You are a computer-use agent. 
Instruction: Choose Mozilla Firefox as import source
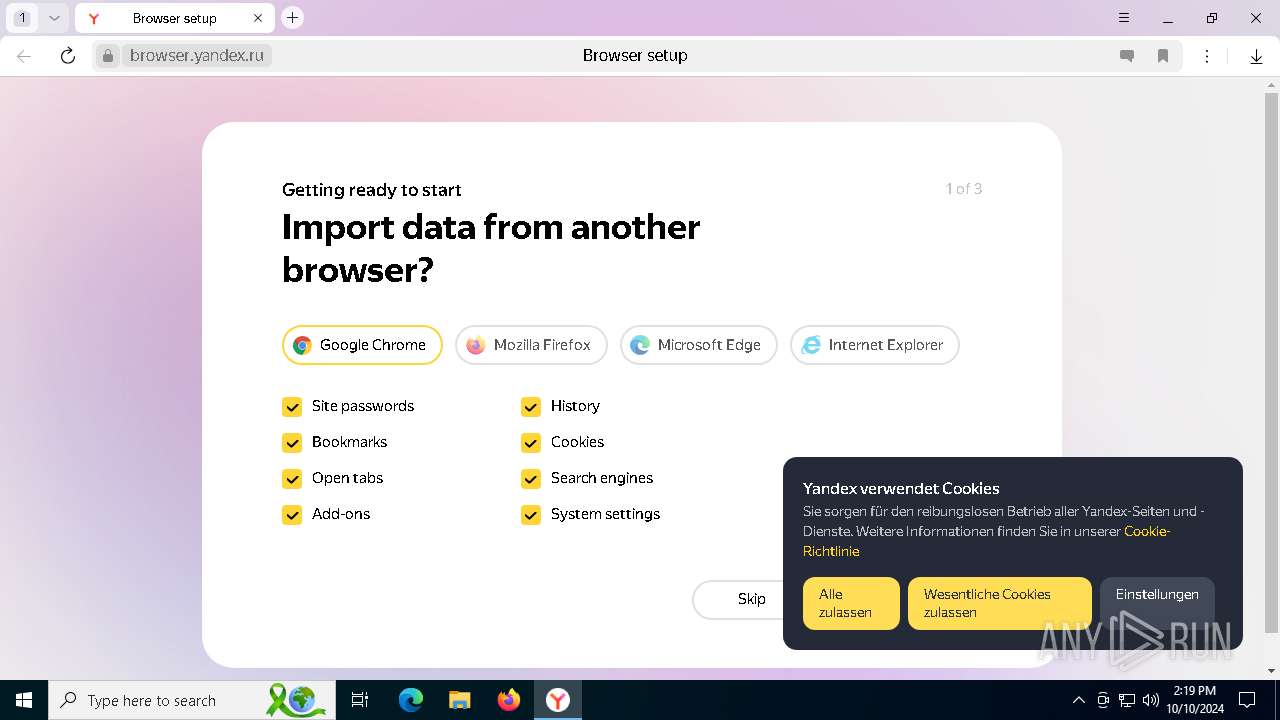pyautogui.click(x=531, y=345)
